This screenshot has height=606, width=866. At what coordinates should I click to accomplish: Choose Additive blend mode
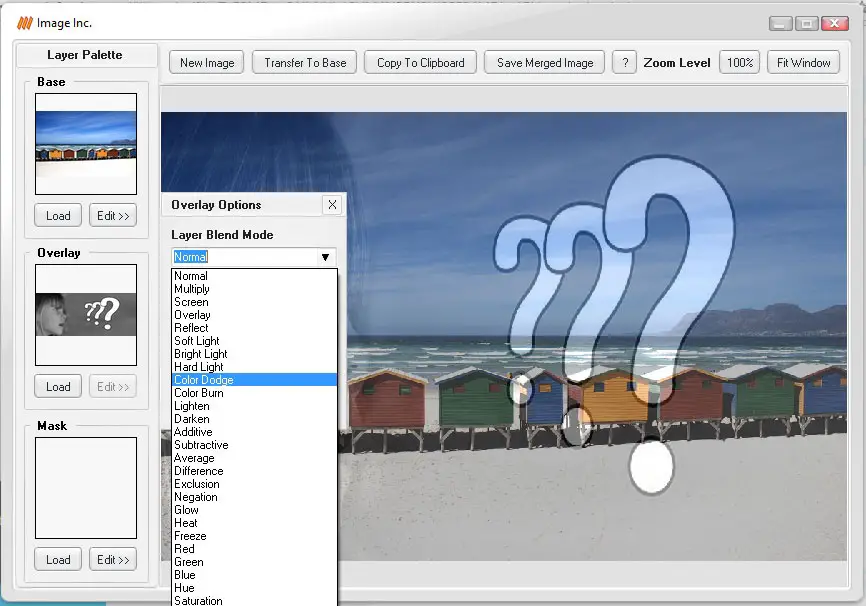click(x=254, y=432)
